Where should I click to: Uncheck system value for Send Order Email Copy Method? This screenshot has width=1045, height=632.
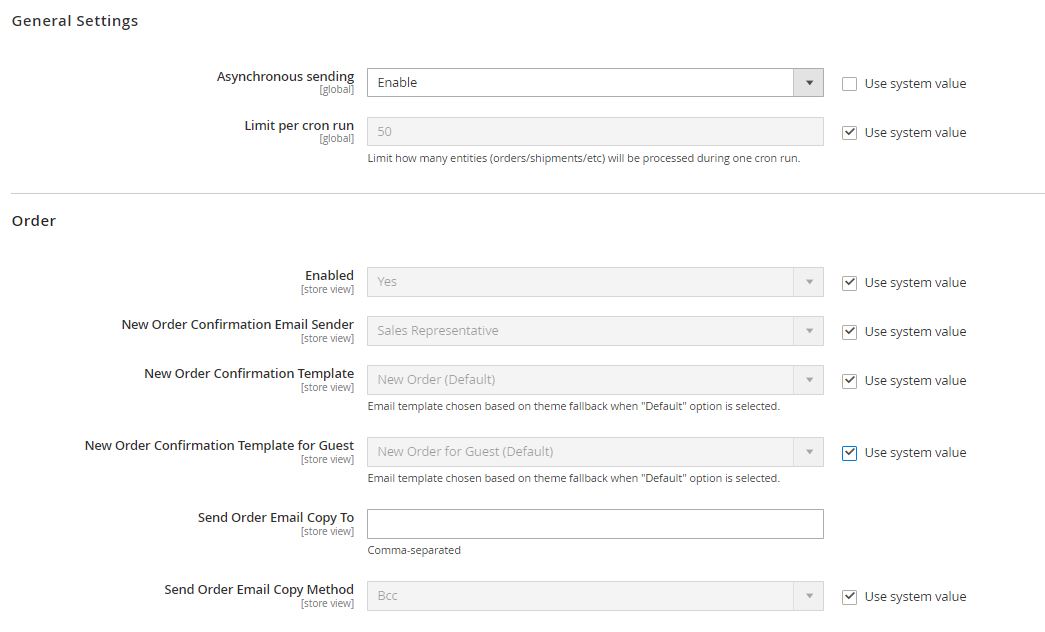coord(849,596)
